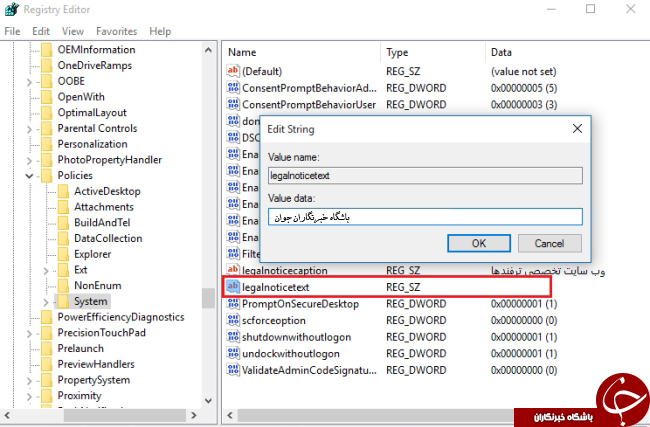Viewport: 650px width, 427px height.
Task: Select the System tree item label
Action: pyautogui.click(x=90, y=301)
